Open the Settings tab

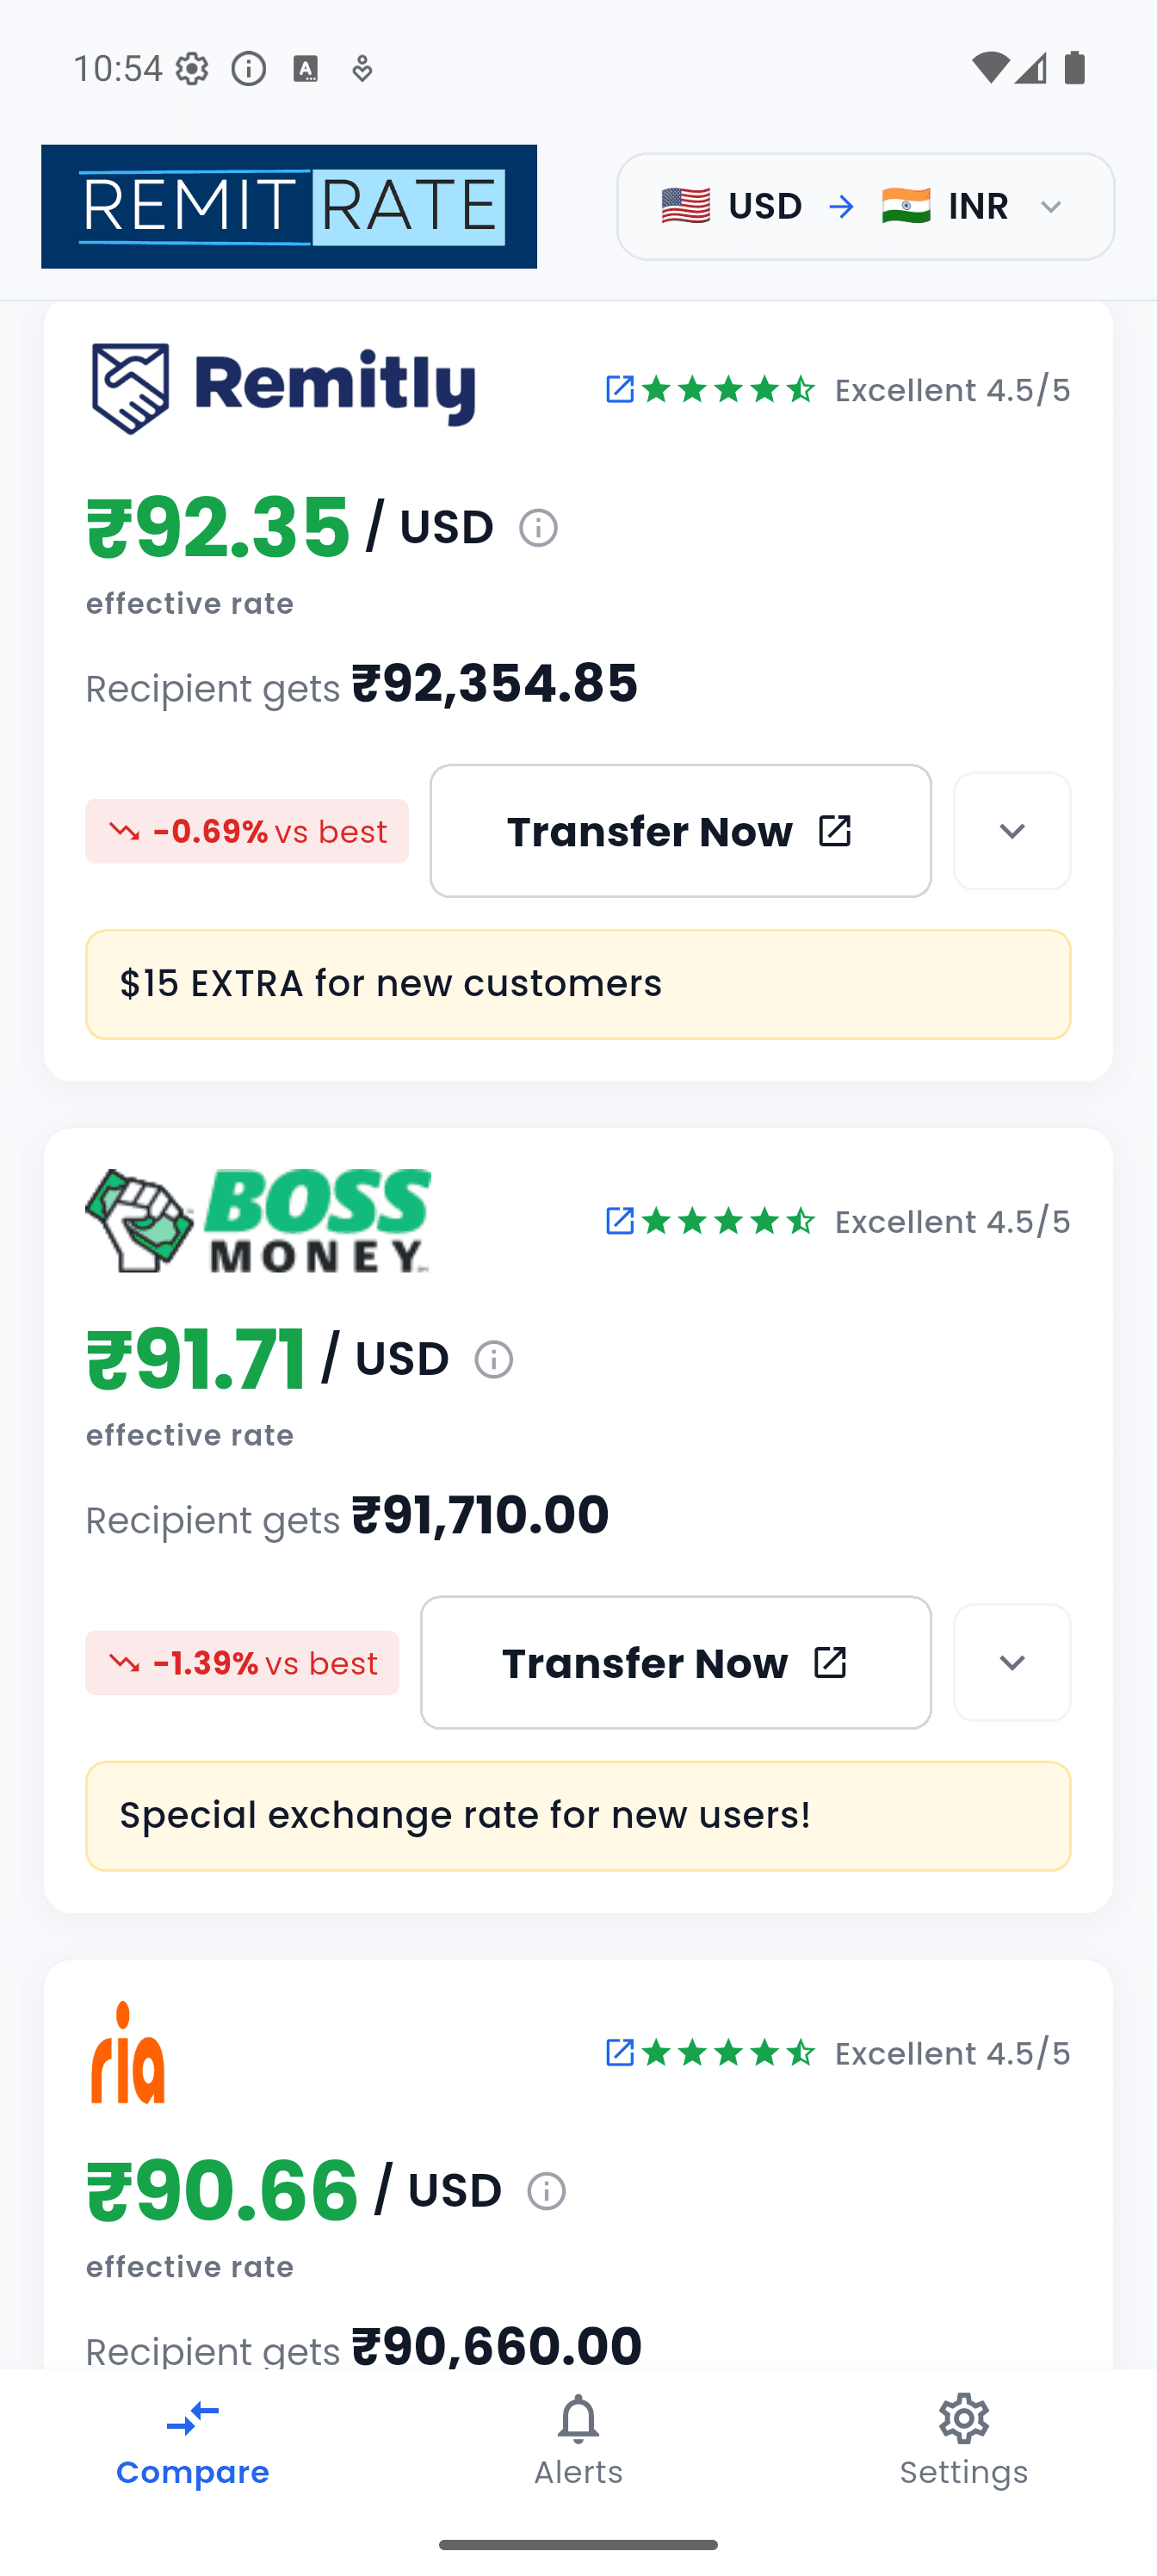pyautogui.click(x=963, y=2440)
